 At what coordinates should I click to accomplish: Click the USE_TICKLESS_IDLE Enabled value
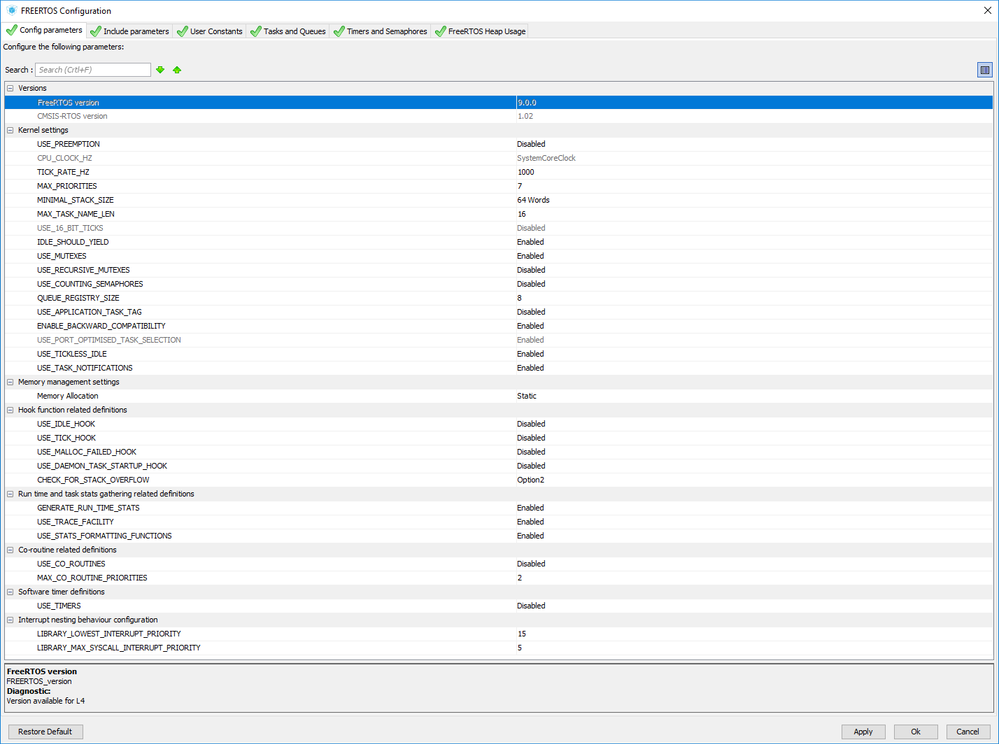pyautogui.click(x=531, y=355)
